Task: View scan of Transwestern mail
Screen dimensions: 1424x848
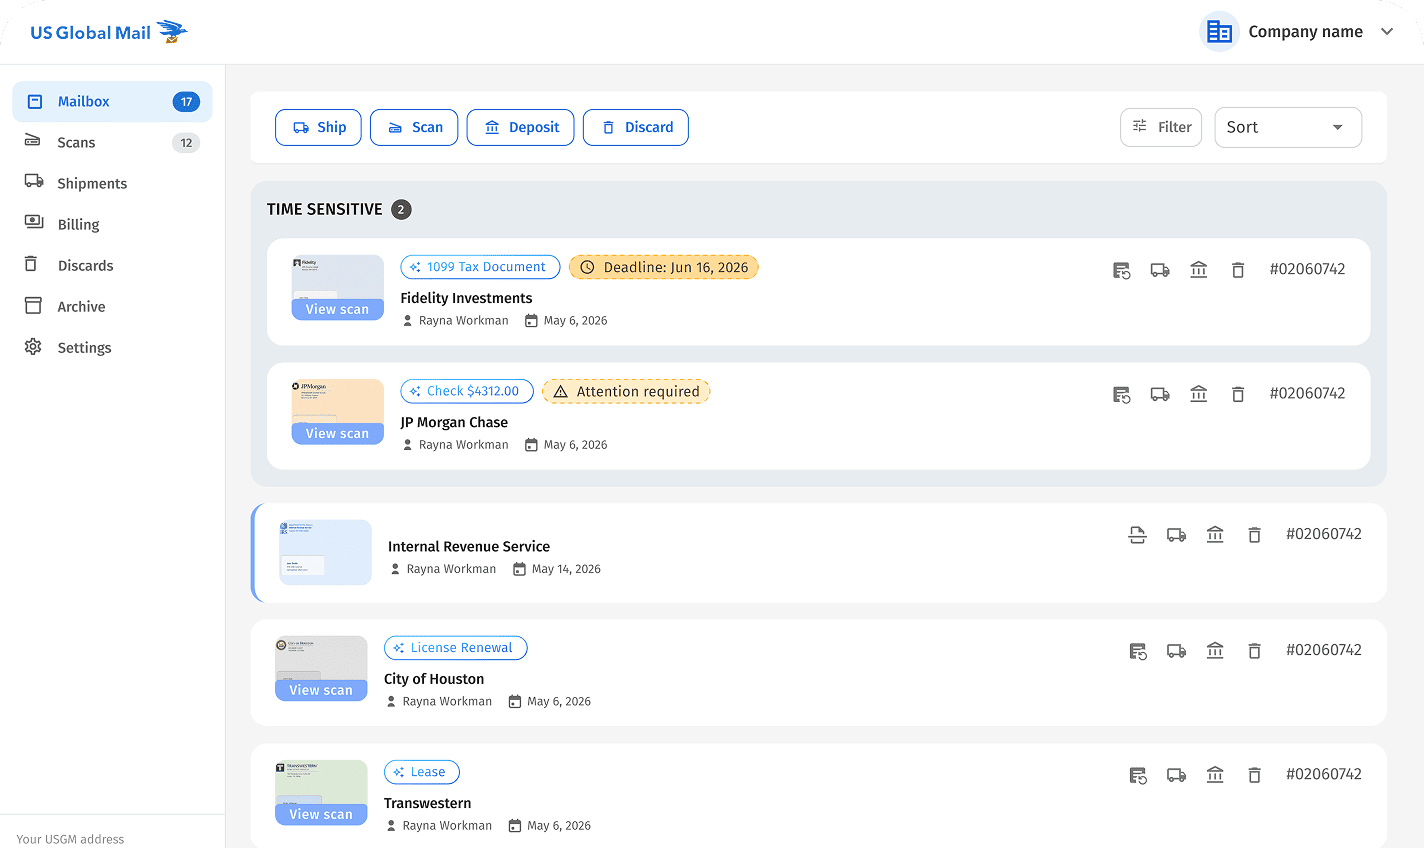Action: pyautogui.click(x=321, y=814)
